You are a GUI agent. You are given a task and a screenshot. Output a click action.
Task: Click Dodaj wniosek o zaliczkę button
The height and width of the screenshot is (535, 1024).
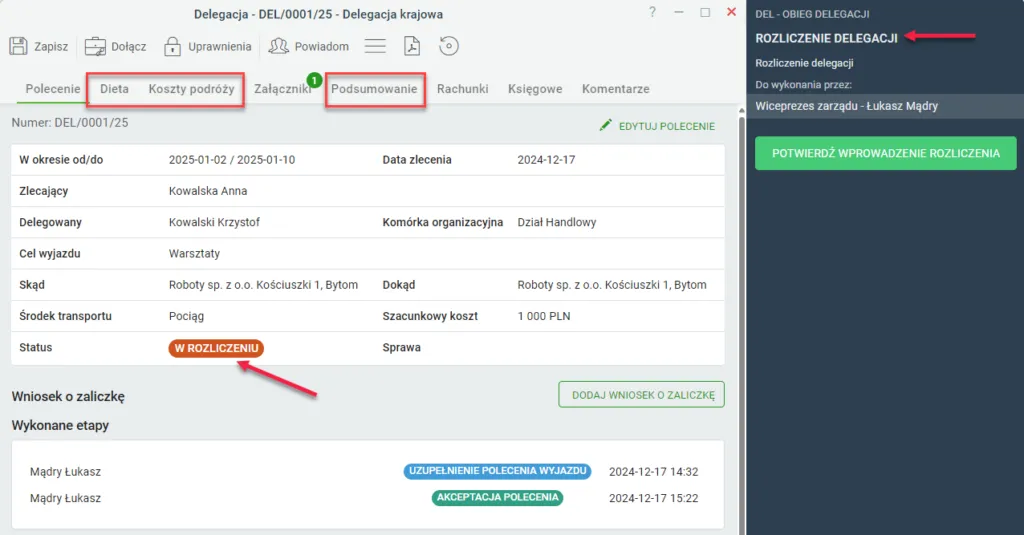pos(640,395)
